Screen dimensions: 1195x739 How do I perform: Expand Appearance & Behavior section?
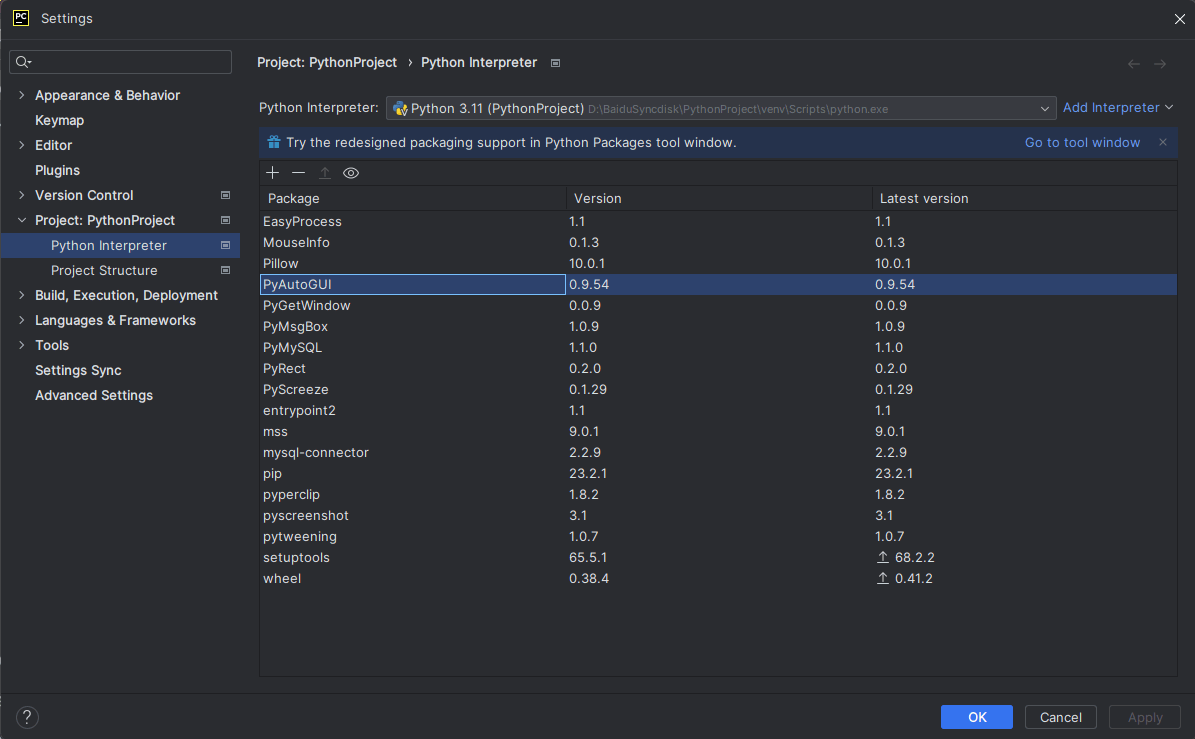click(22, 95)
